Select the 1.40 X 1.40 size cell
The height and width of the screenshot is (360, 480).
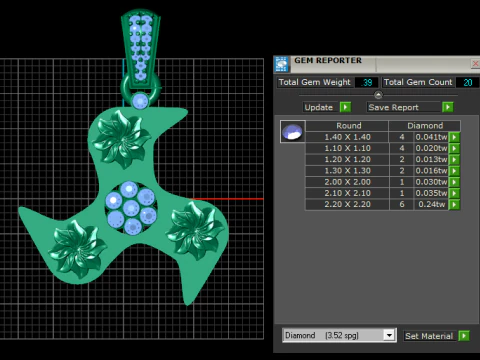347,137
